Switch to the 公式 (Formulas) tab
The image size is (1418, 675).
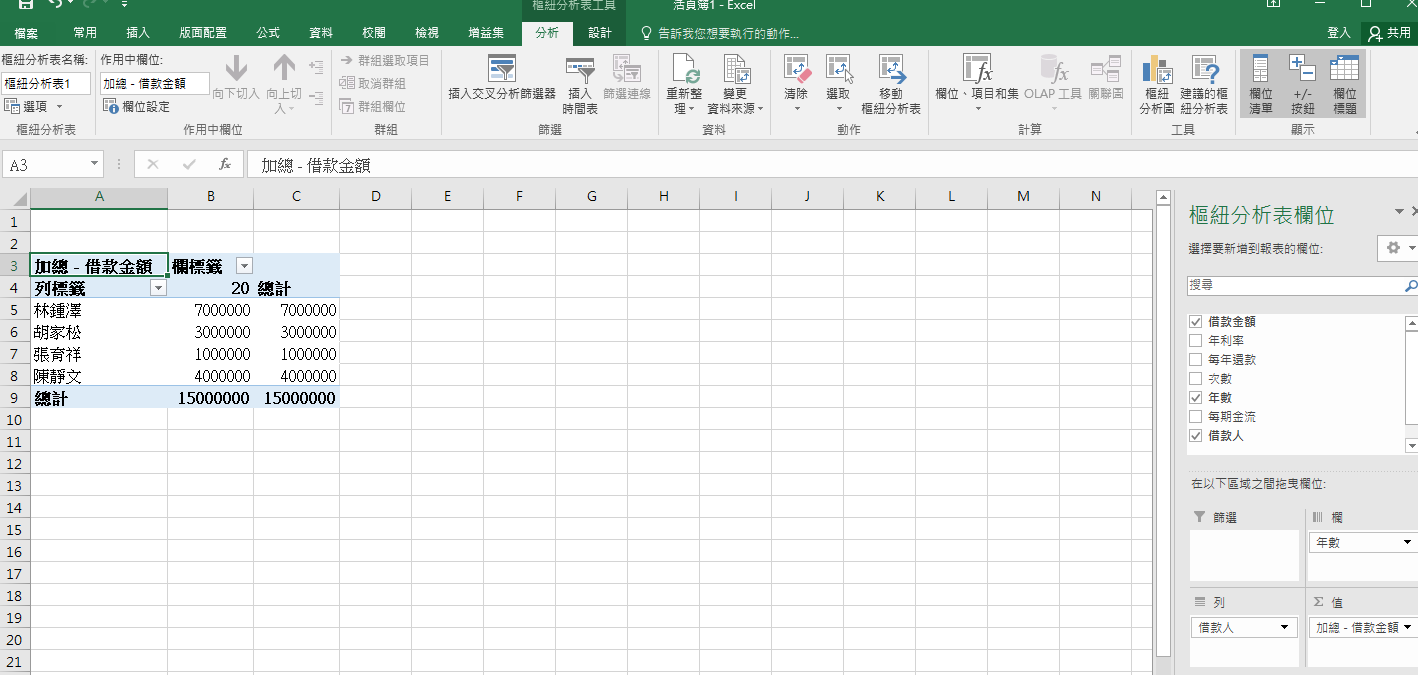(268, 33)
